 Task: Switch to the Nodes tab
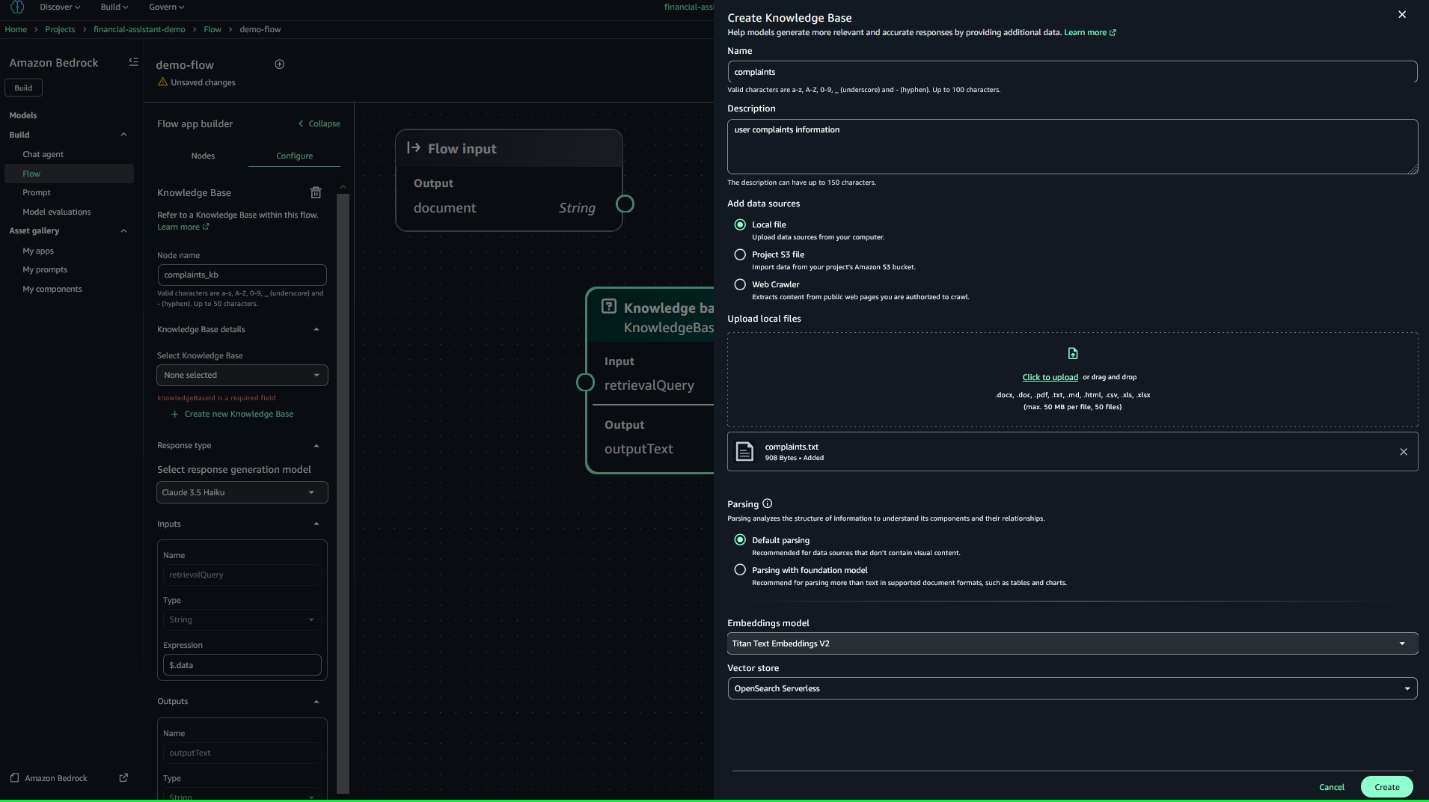203,156
